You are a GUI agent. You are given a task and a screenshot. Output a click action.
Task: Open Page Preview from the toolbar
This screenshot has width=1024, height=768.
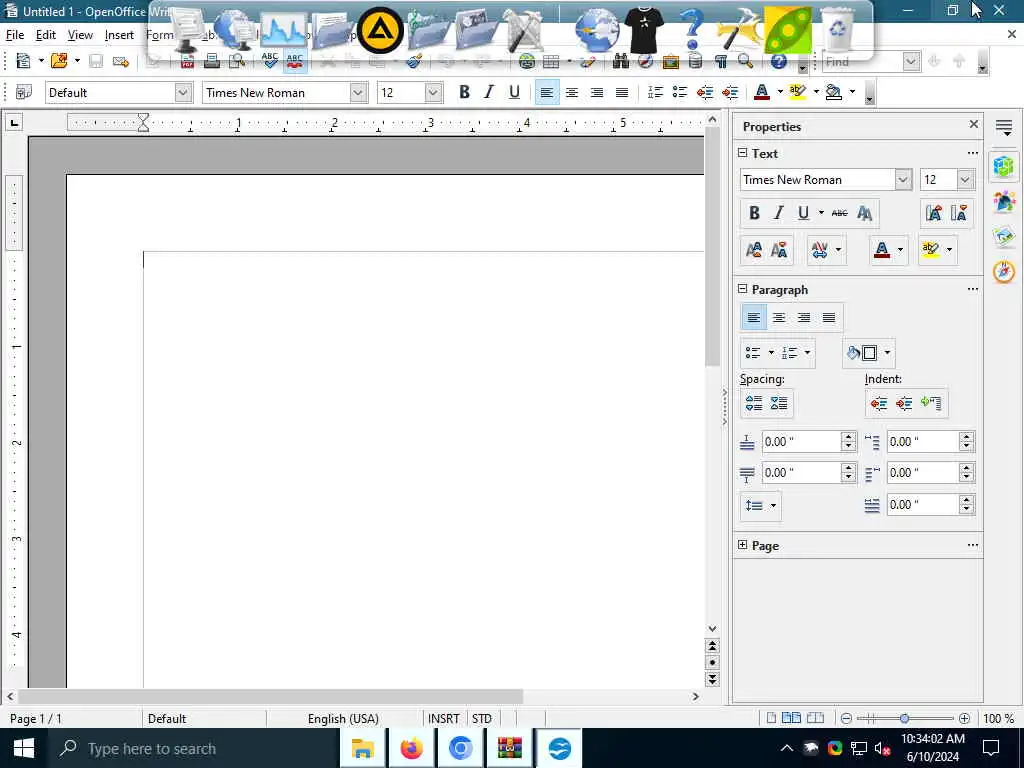(237, 61)
